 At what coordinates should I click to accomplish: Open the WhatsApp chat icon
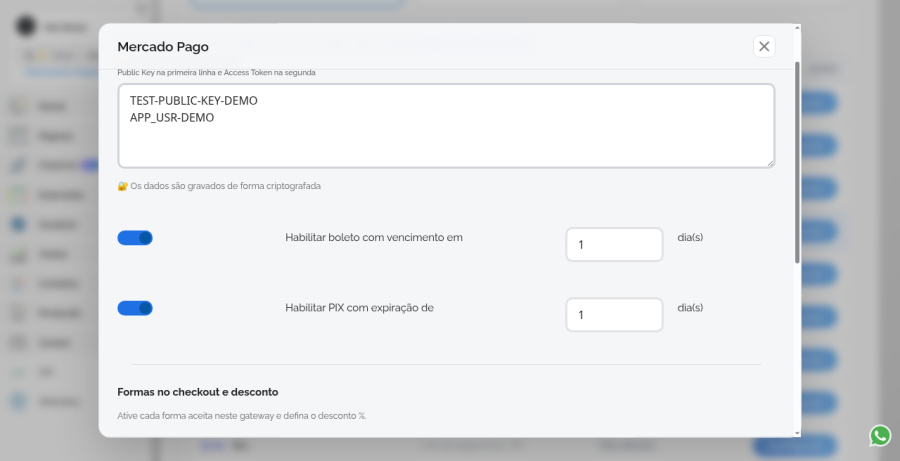(880, 436)
